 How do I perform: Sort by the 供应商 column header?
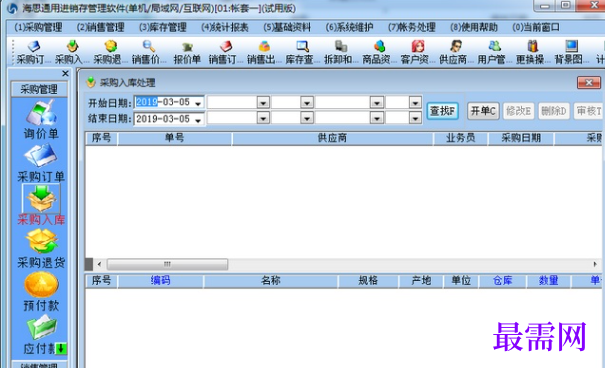pos(332,138)
